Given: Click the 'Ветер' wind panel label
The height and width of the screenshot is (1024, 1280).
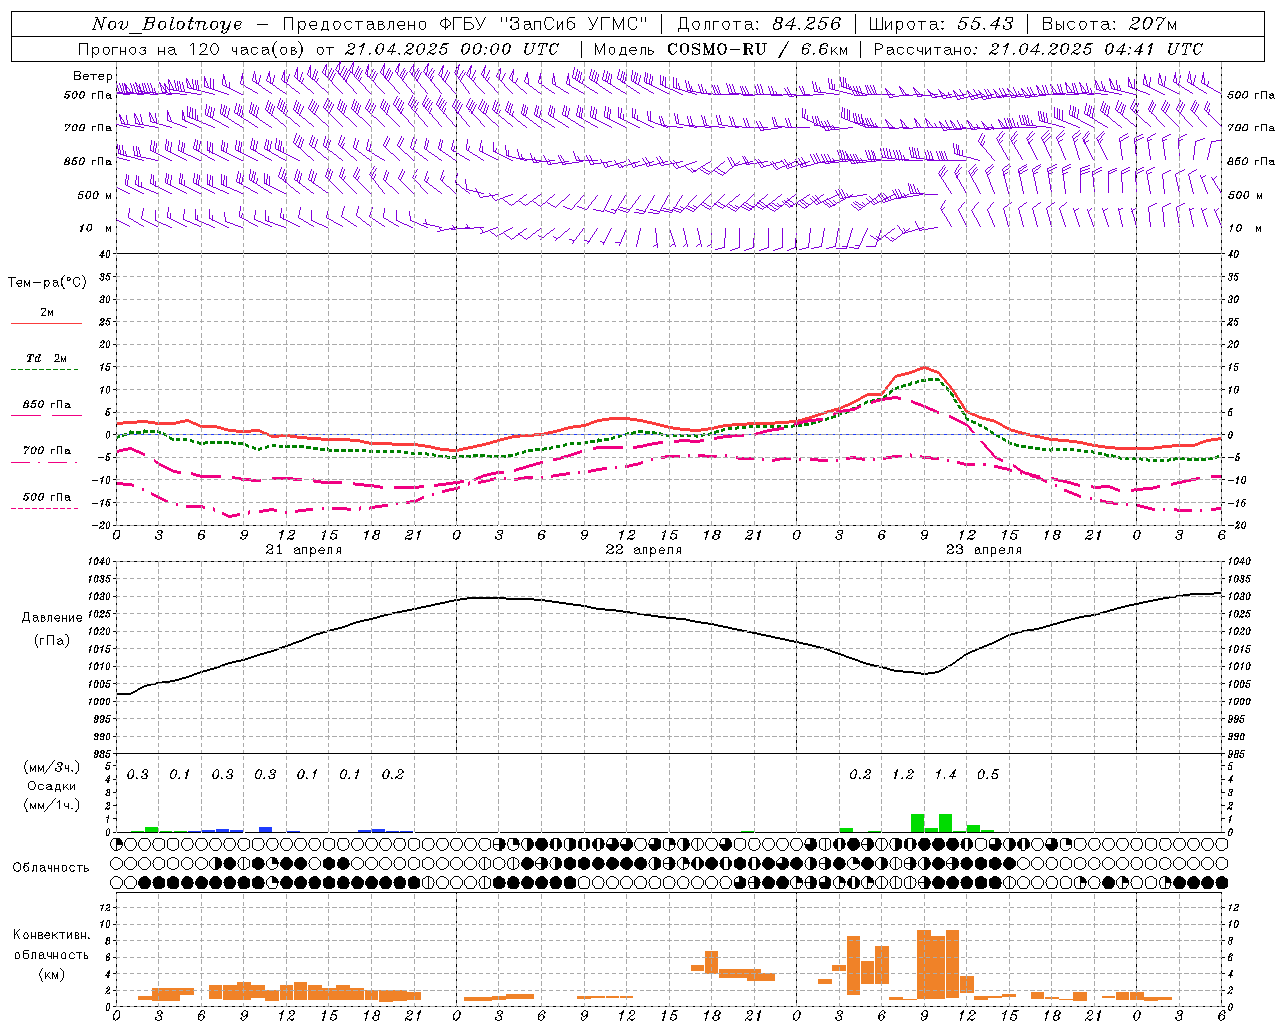Looking at the screenshot, I should point(92,76).
